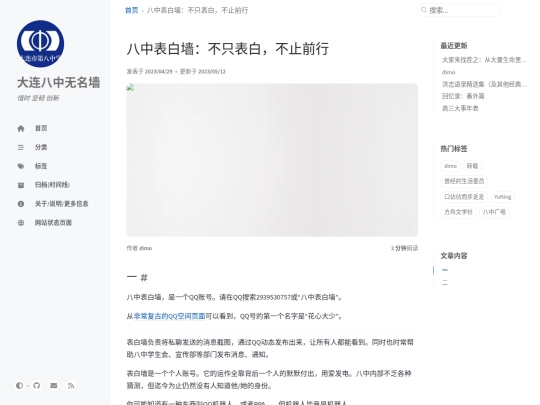
Task: Open recent post 洪志语录精选集
Action: pos(484,84)
